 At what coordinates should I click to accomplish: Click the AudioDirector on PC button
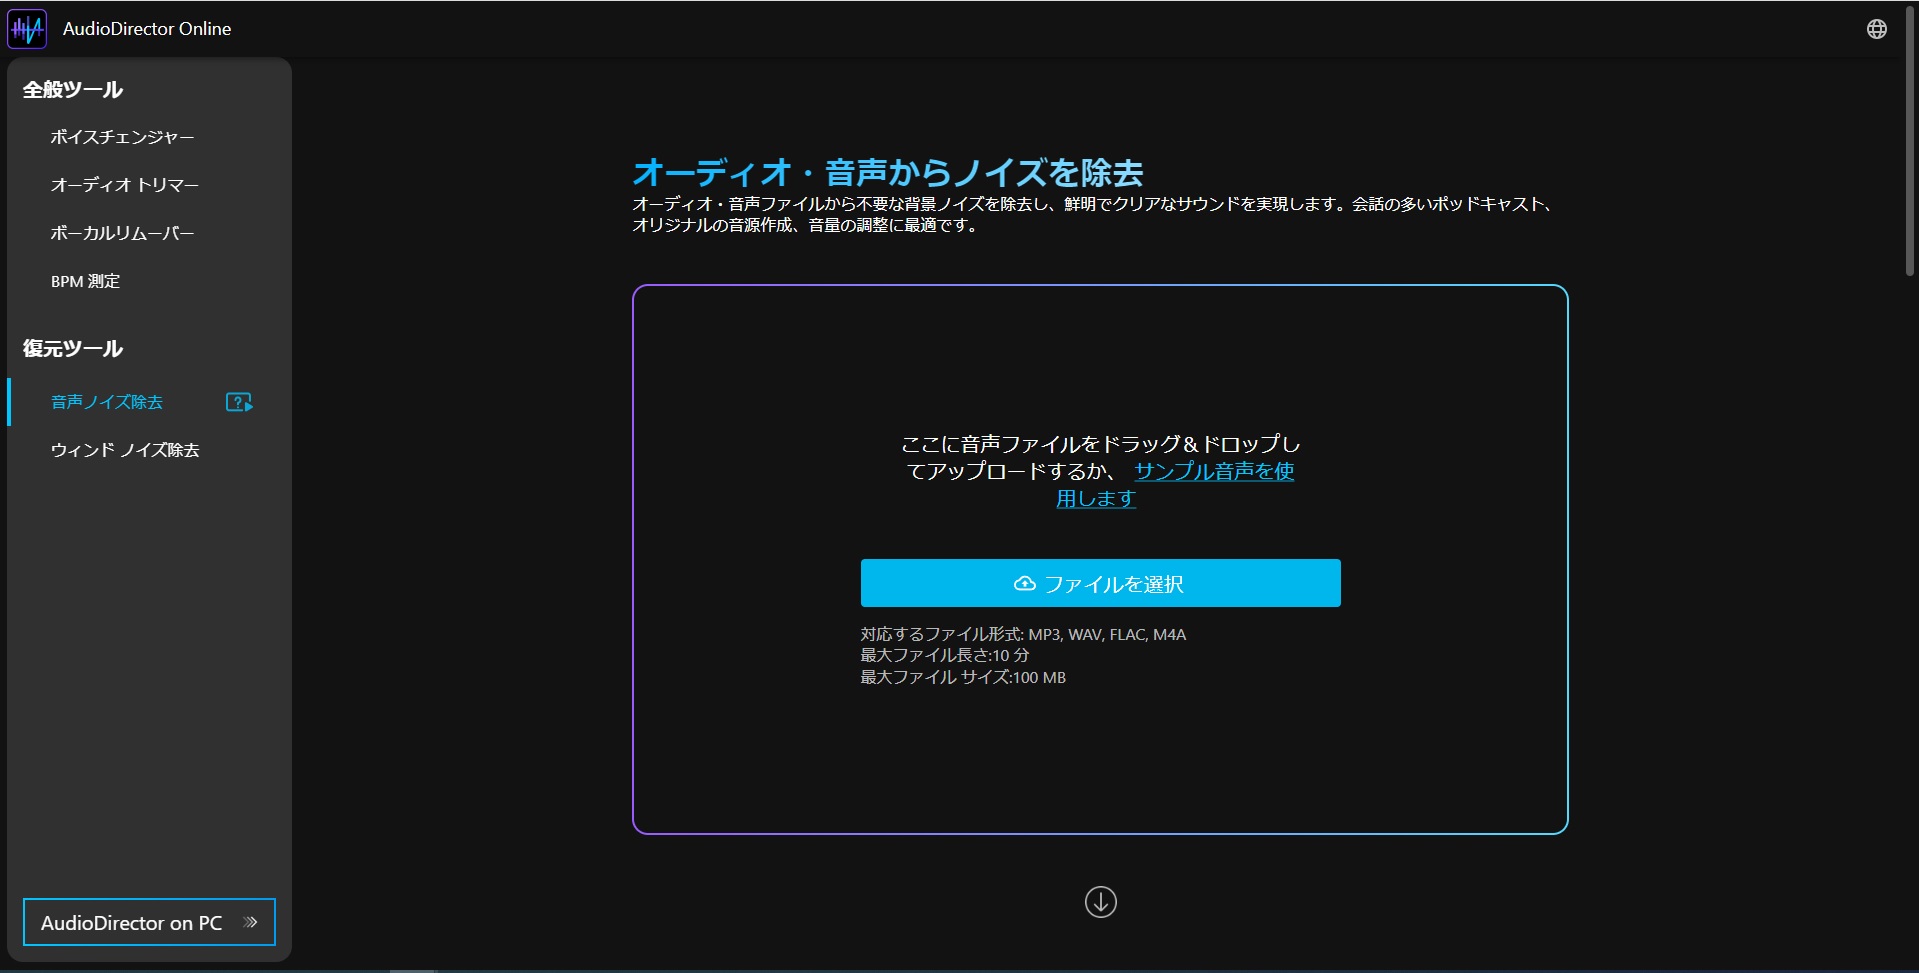tap(149, 922)
